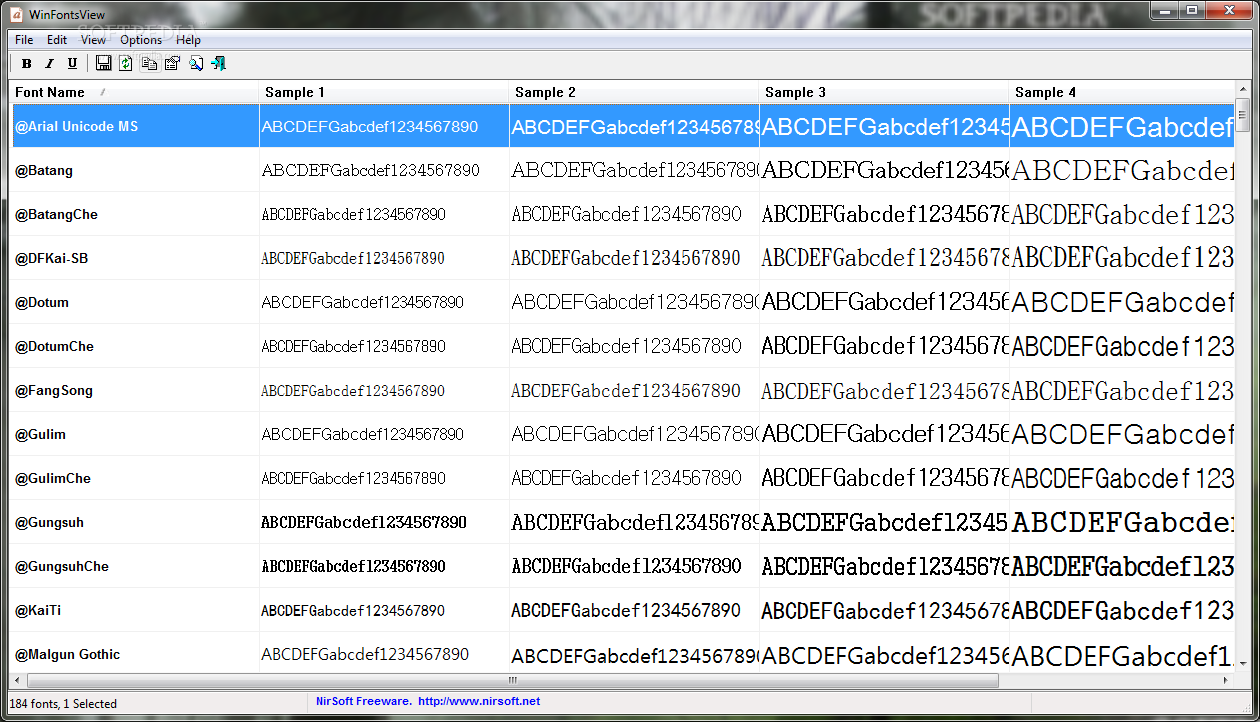Click the horizontal scrollbar thumb

(512, 680)
